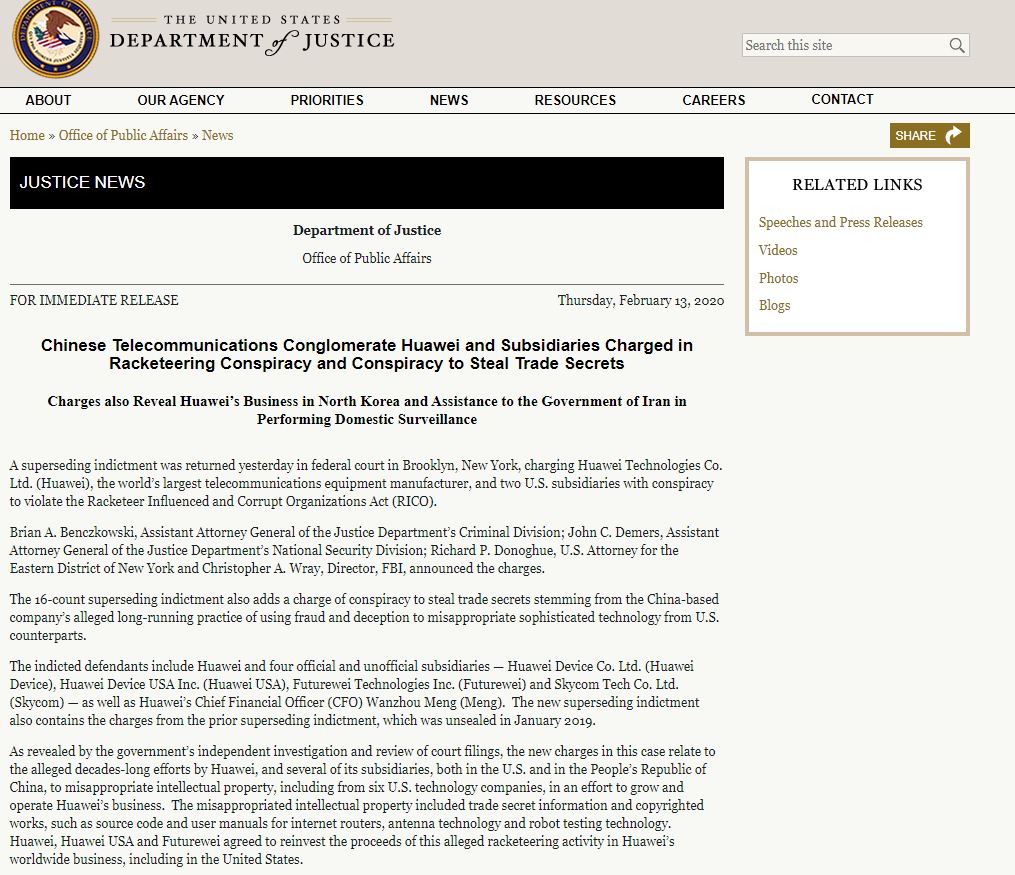1015x875 pixels.
Task: Open Speeches and Press Releases link
Action: pyautogui.click(x=840, y=222)
